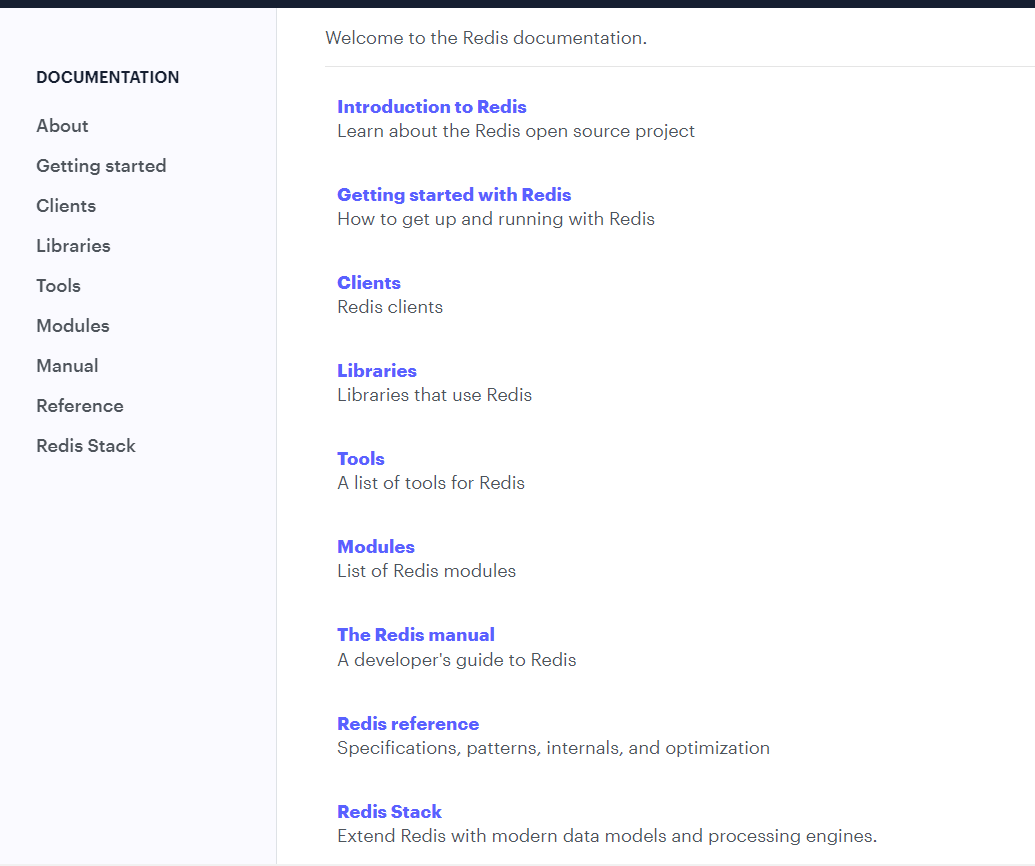
Task: Go to Redis Stack sidebar entry
Action: [86, 446]
